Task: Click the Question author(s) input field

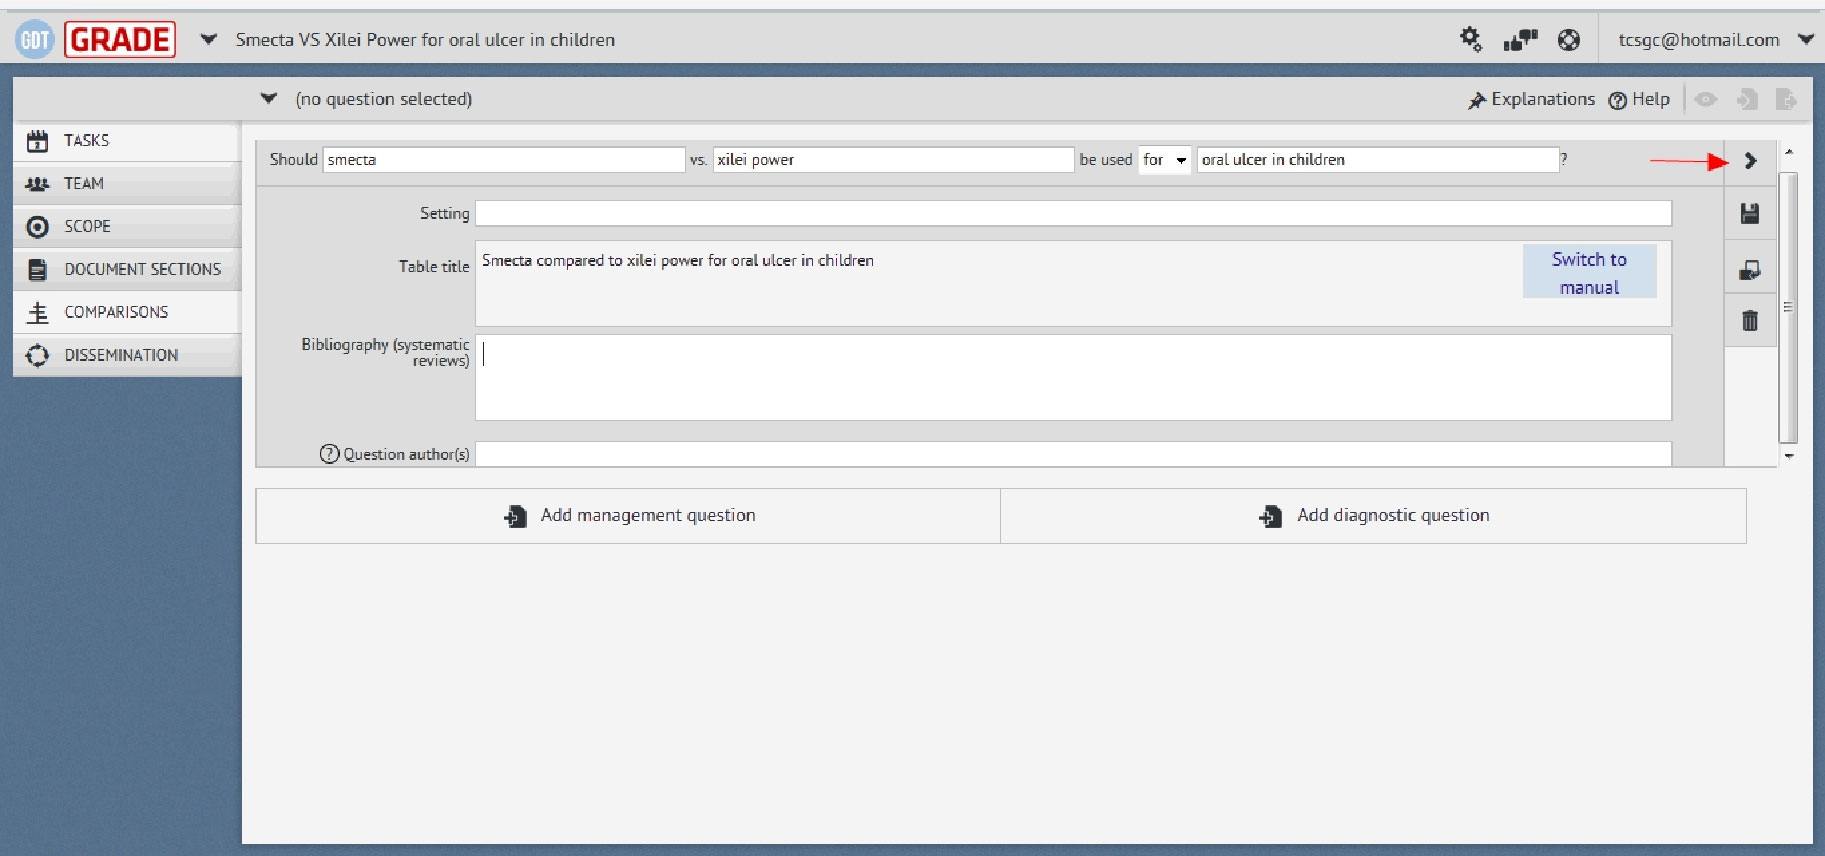Action: pyautogui.click(x=1073, y=454)
